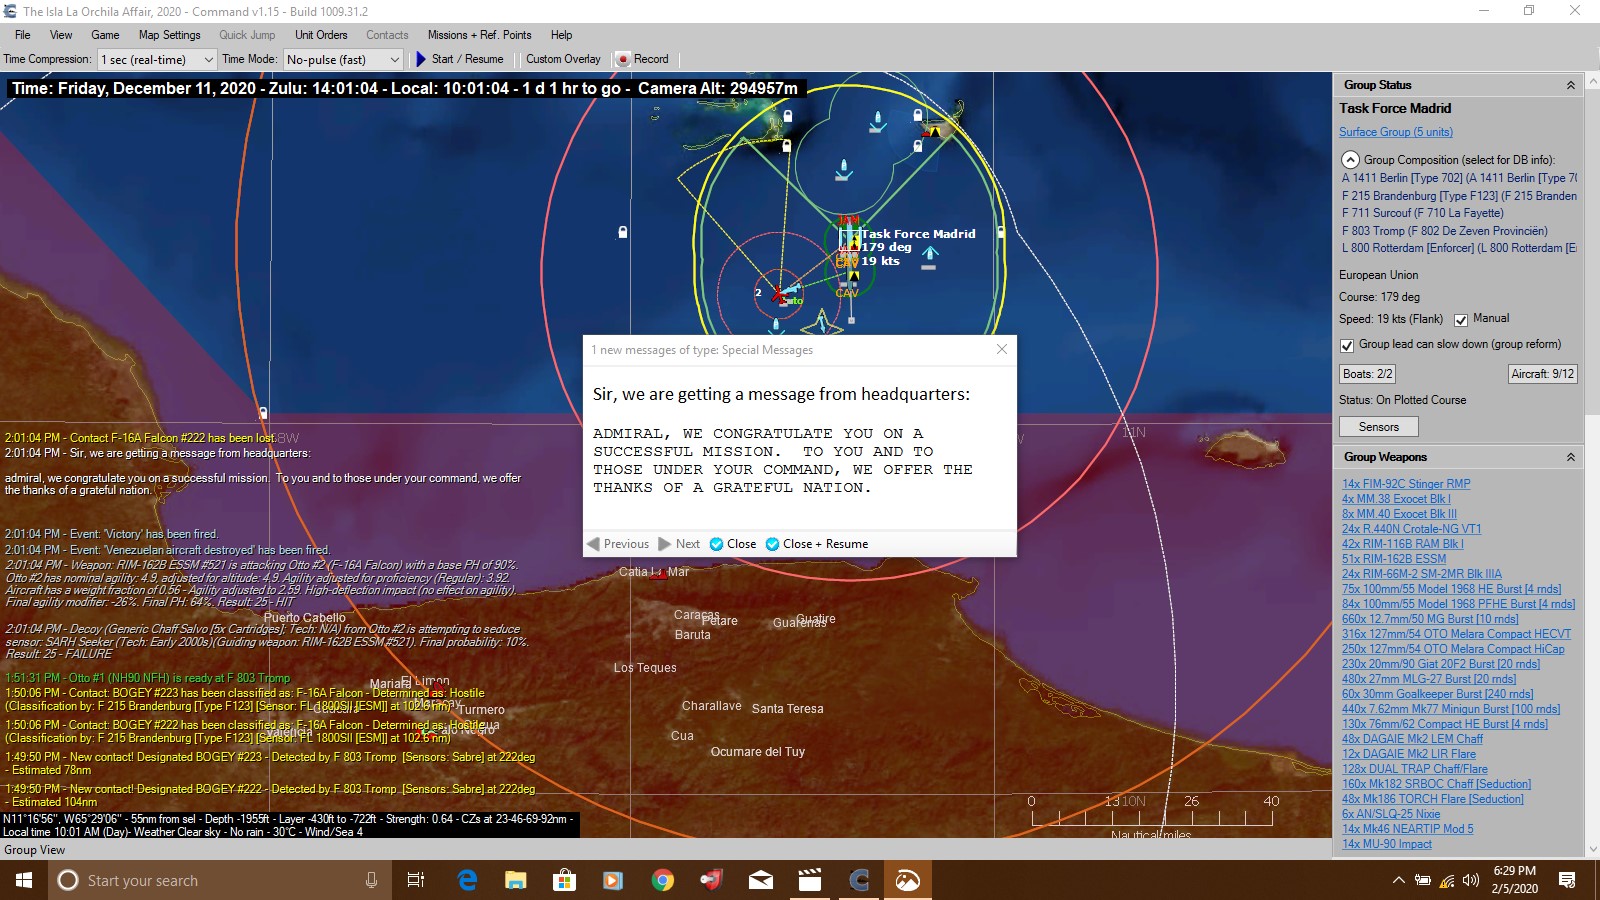Screen dimensions: 1600x900
Task: Open 24x RIM-66M-2 SM-2MR Blk IIIA link
Action: [1421, 574]
